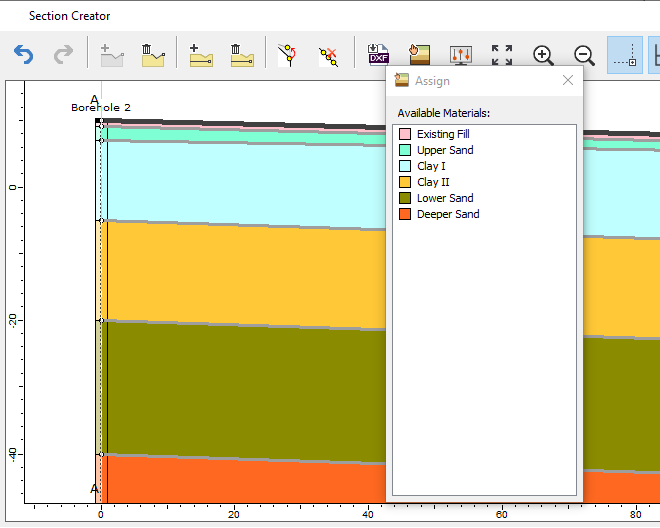Choose Clay I from Available Materials

431,166
